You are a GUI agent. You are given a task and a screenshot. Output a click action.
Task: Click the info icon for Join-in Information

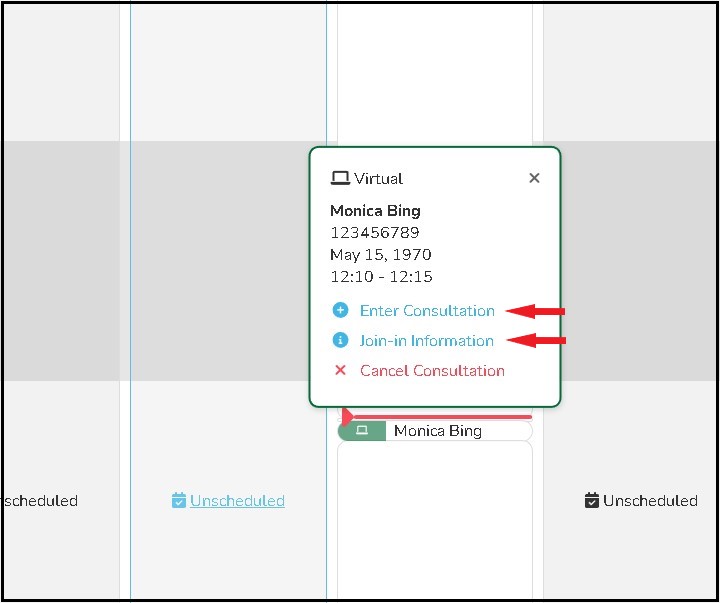pyautogui.click(x=340, y=340)
